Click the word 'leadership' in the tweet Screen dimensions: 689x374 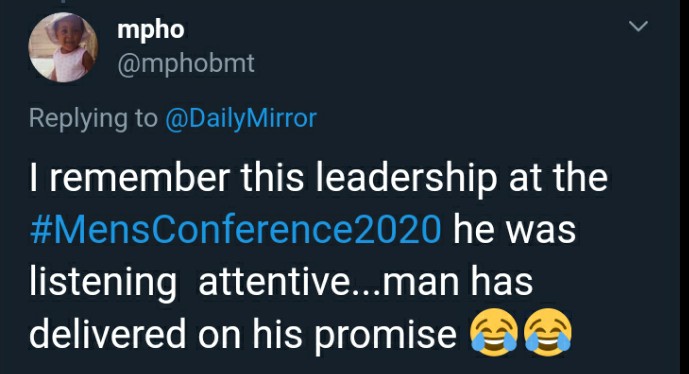coord(406,179)
